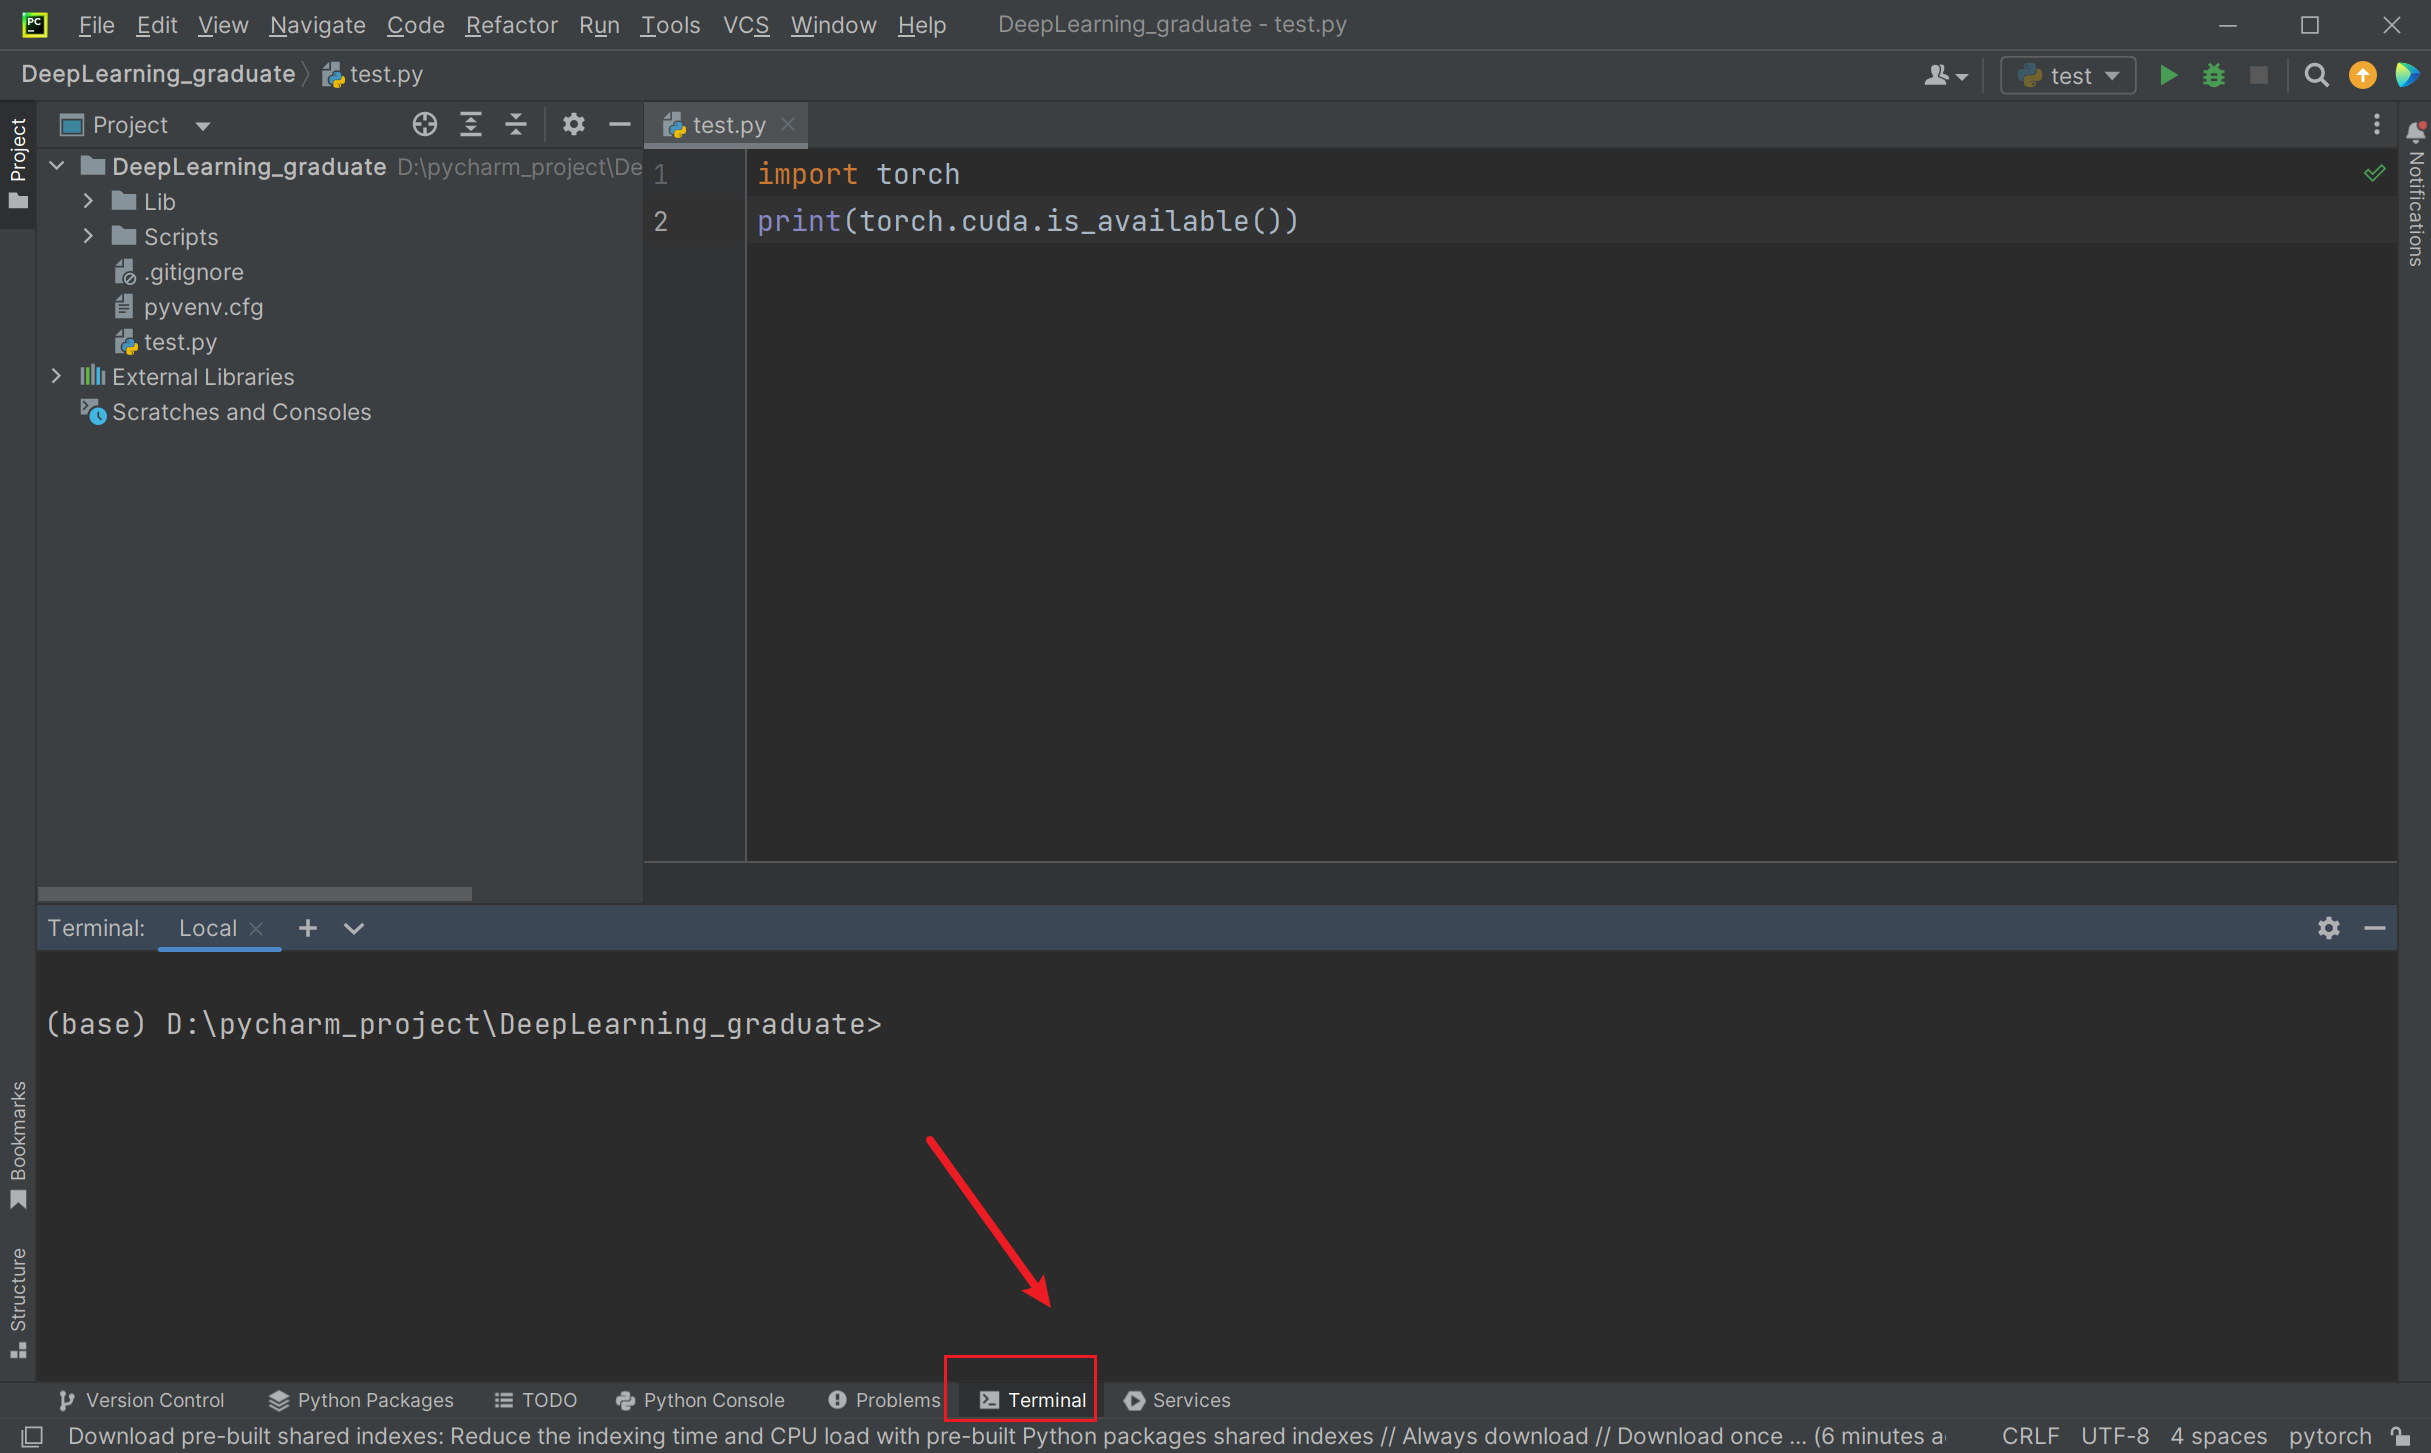Toggle tool window bars icon in status bar

tap(32, 1437)
